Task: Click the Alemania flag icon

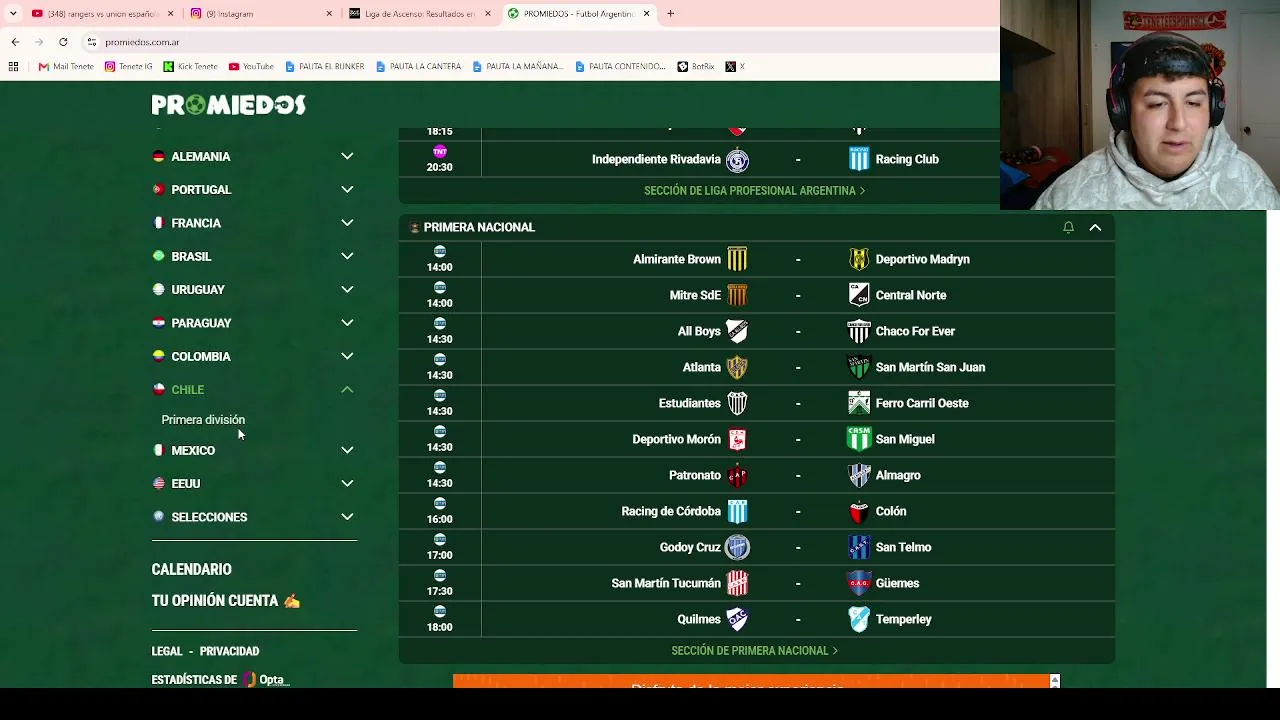Action: tap(158, 156)
